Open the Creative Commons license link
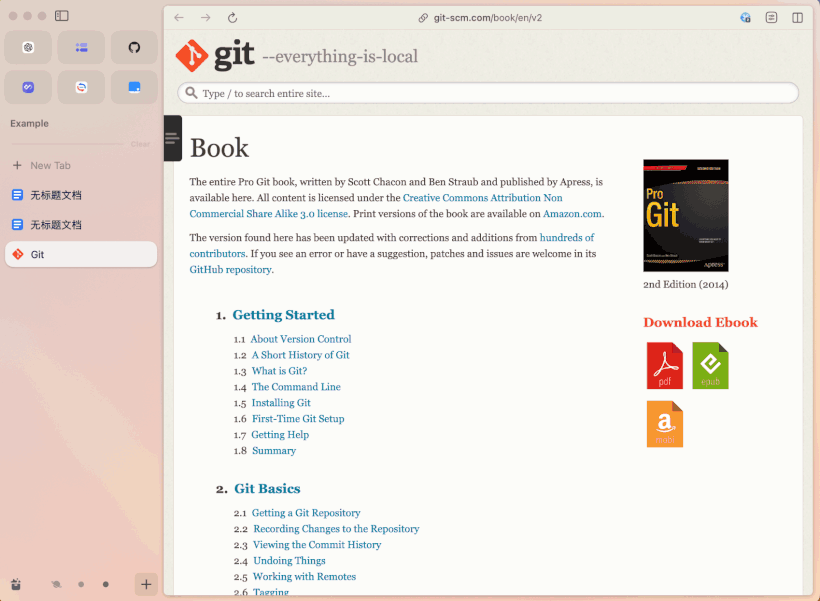Screen dimensions: 820x601 tap(378, 206)
